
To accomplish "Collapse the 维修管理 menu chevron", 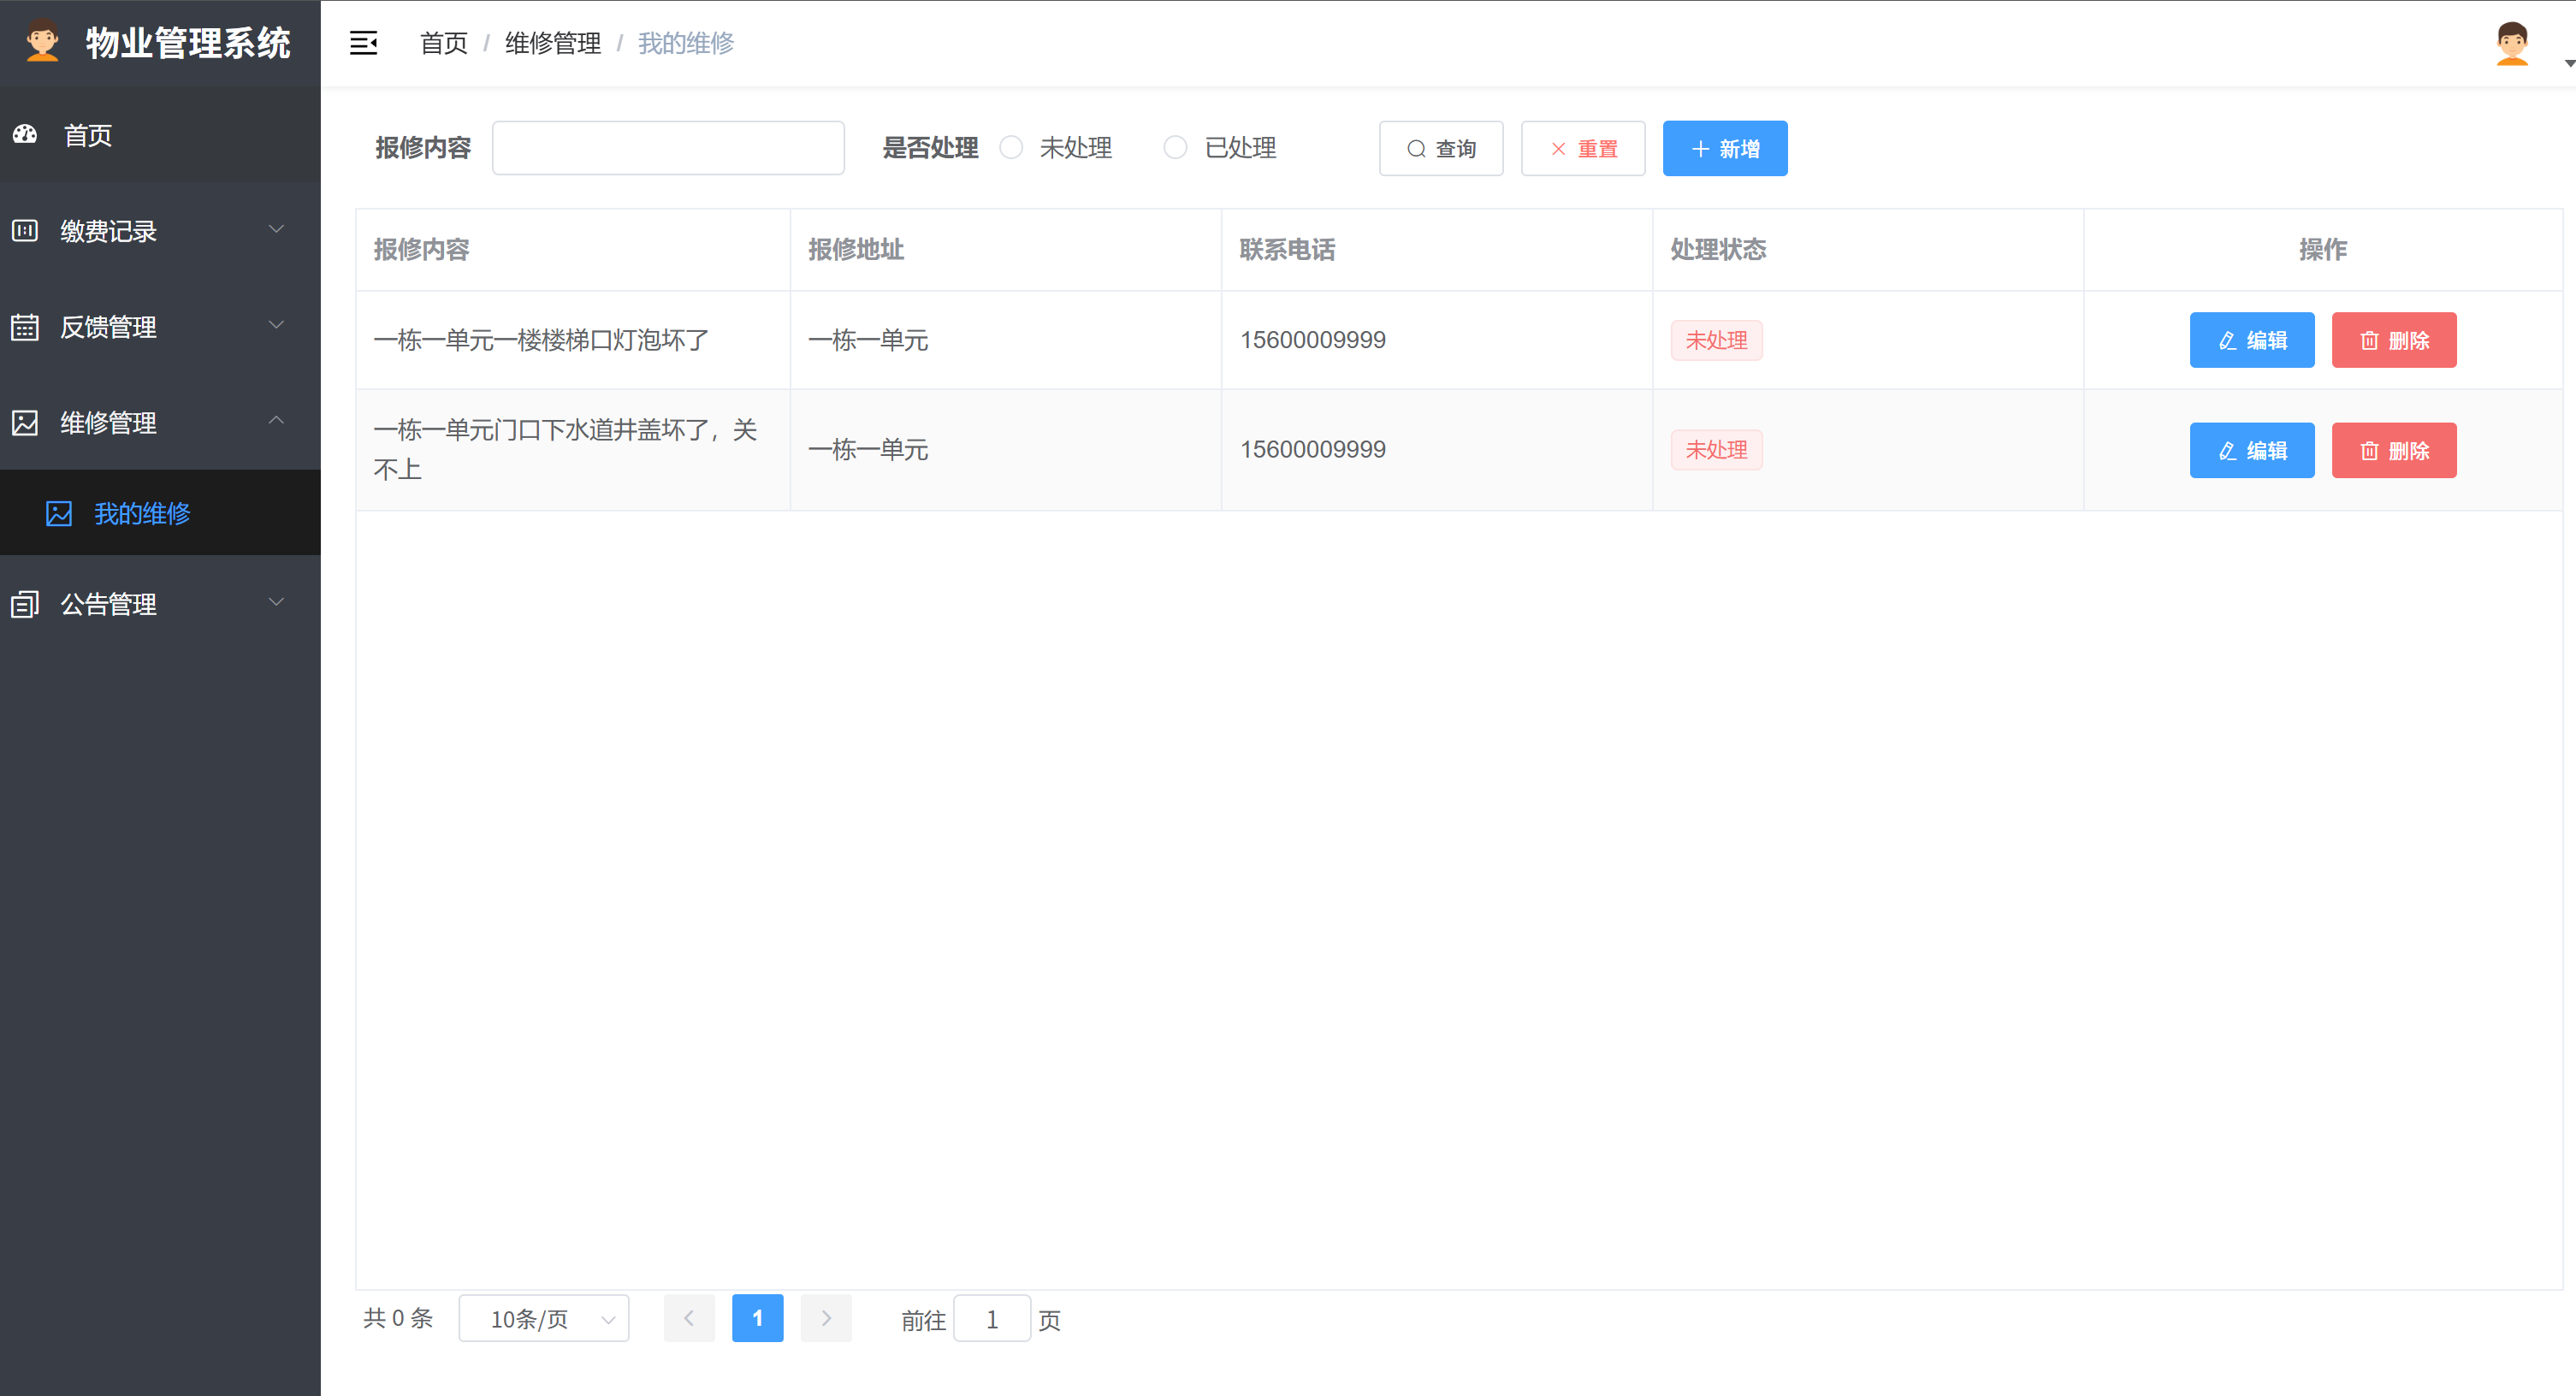I will pyautogui.click(x=277, y=420).
